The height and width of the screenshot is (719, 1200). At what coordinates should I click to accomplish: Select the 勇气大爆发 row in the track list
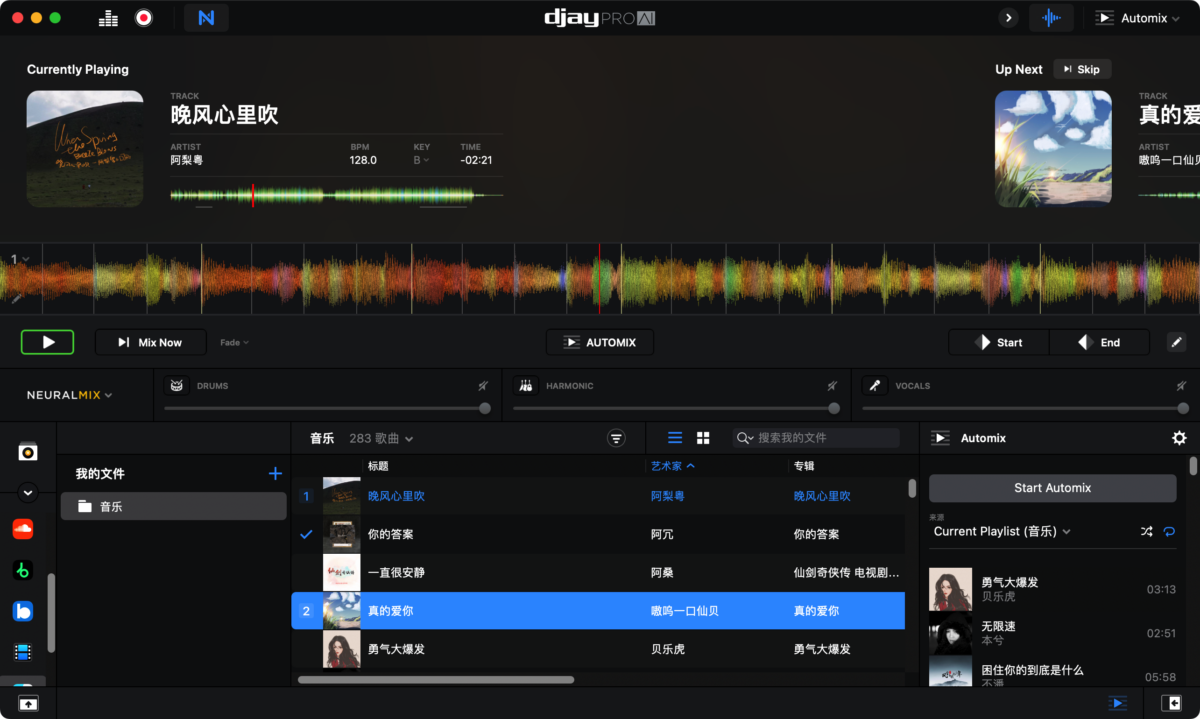(x=598, y=648)
